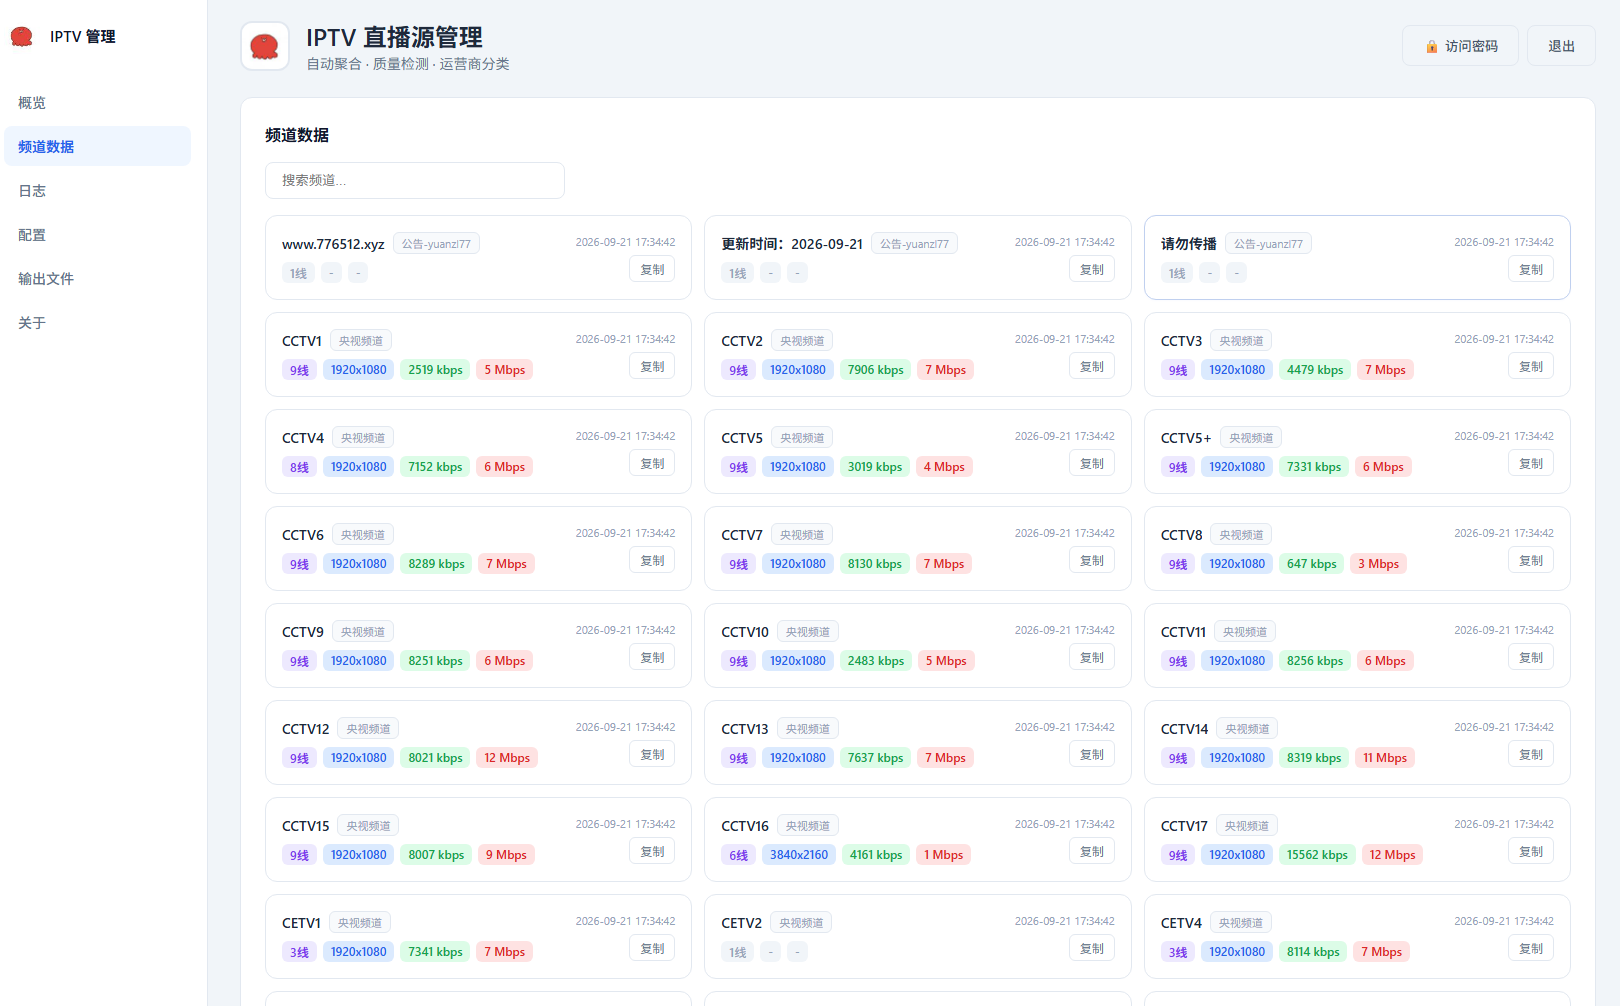The image size is (1620, 1006).
Task: Click the CCTV13 channel name
Action: [745, 729]
